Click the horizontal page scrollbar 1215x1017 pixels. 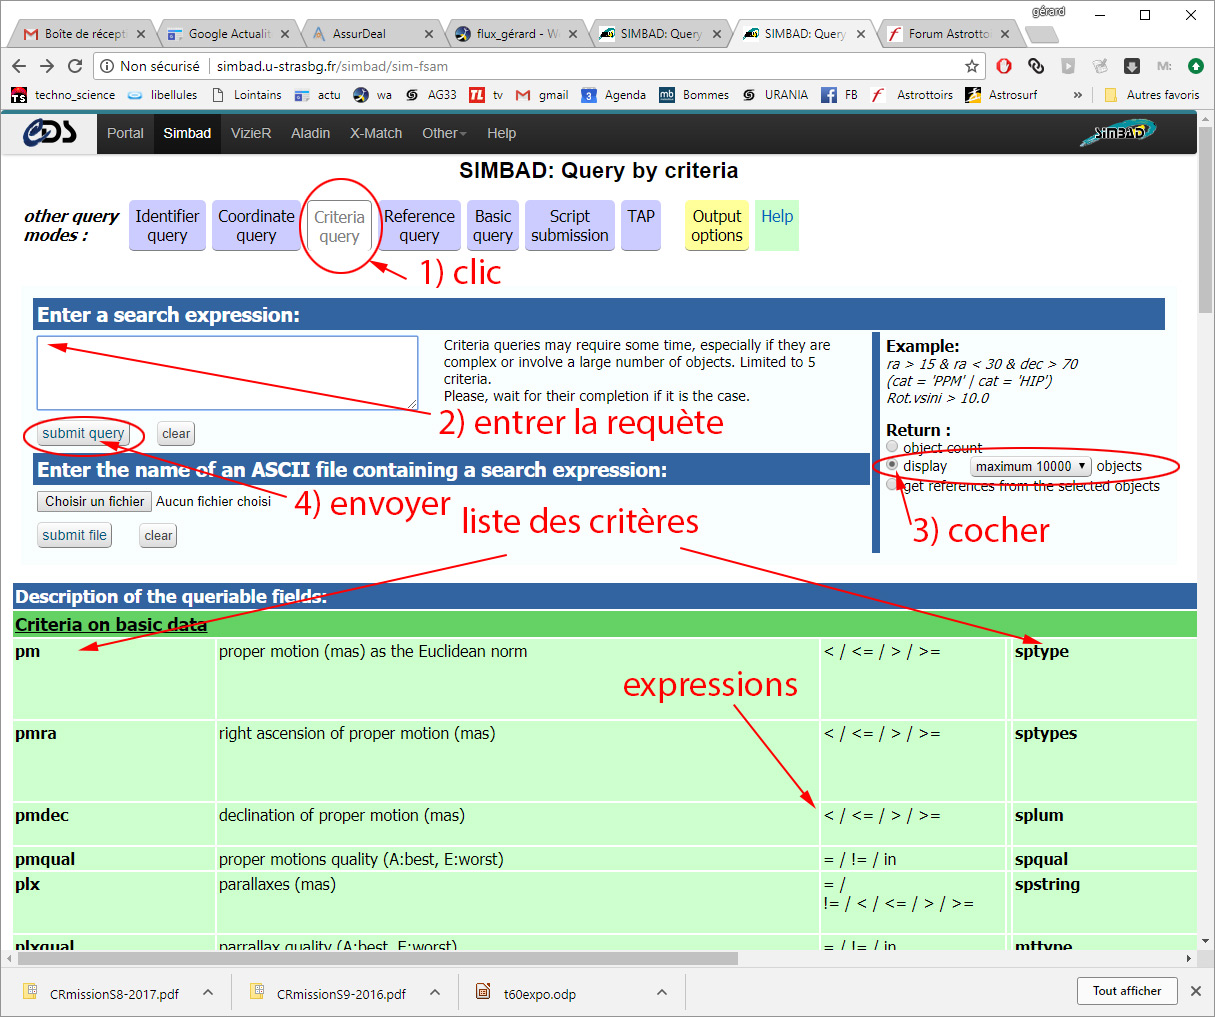click(377, 958)
